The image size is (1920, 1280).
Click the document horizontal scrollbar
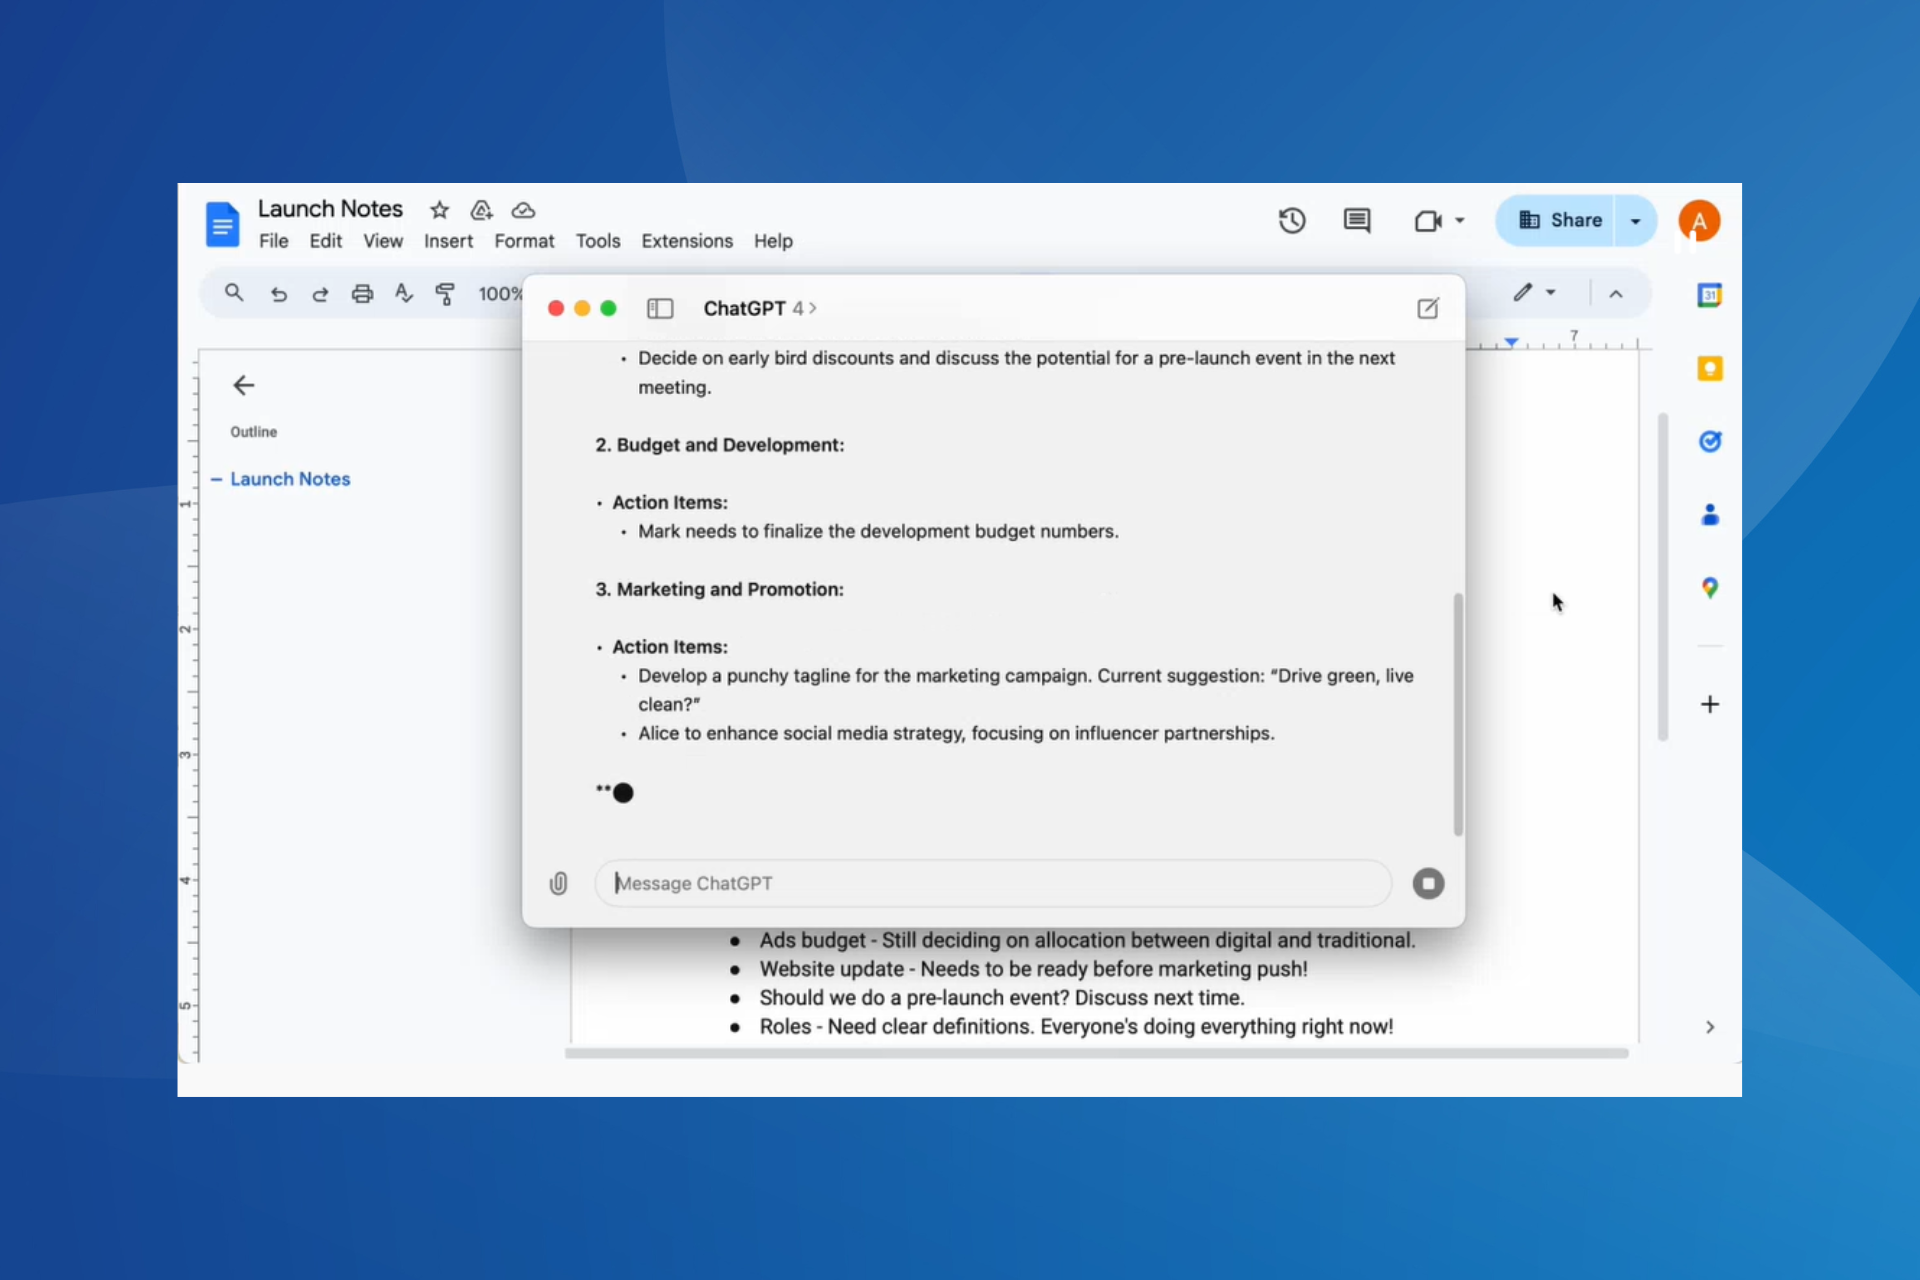[1096, 1053]
